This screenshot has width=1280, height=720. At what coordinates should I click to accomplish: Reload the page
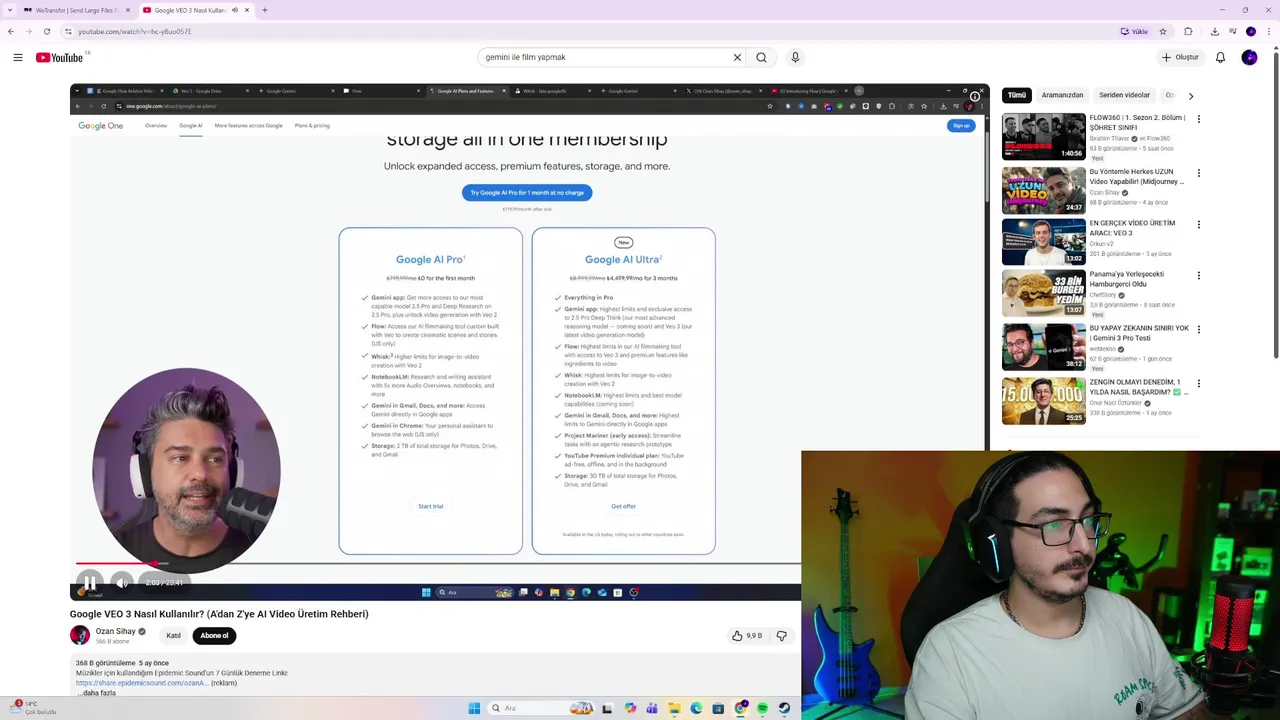point(46,31)
